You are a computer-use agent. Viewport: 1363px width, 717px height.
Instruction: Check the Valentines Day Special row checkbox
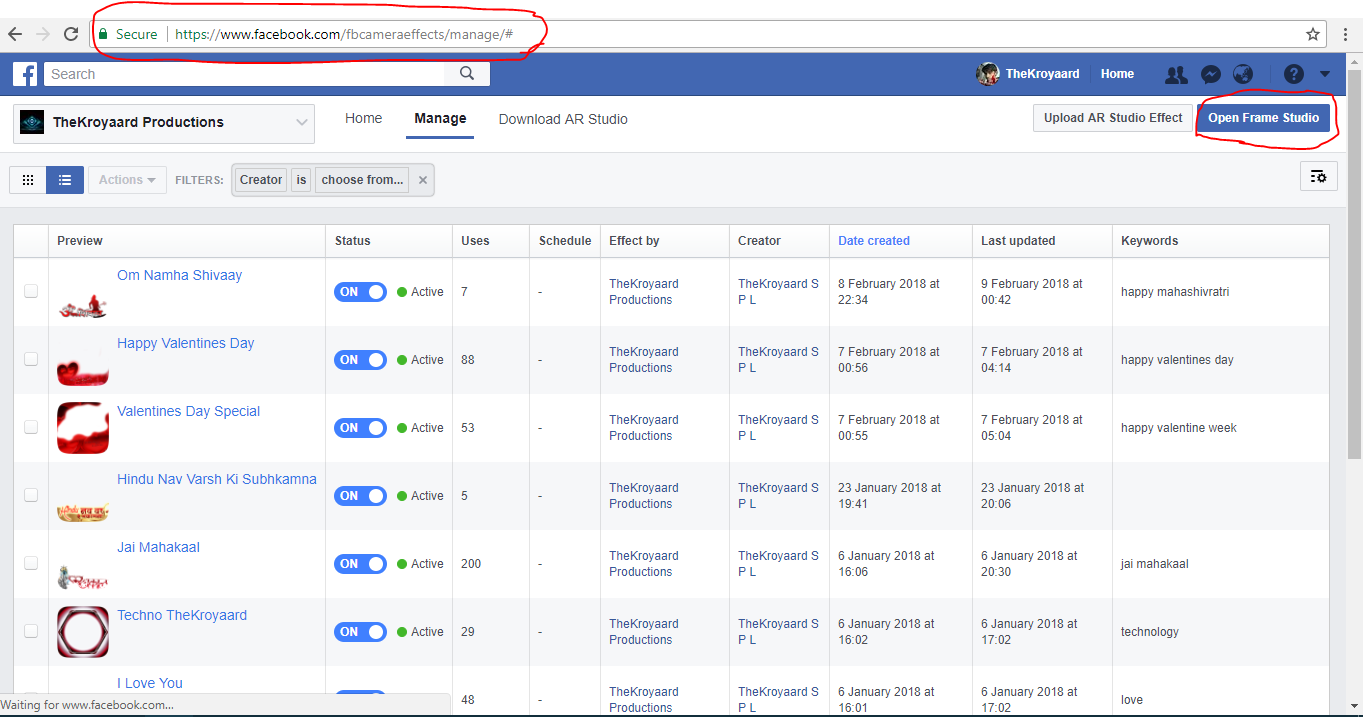pos(31,427)
